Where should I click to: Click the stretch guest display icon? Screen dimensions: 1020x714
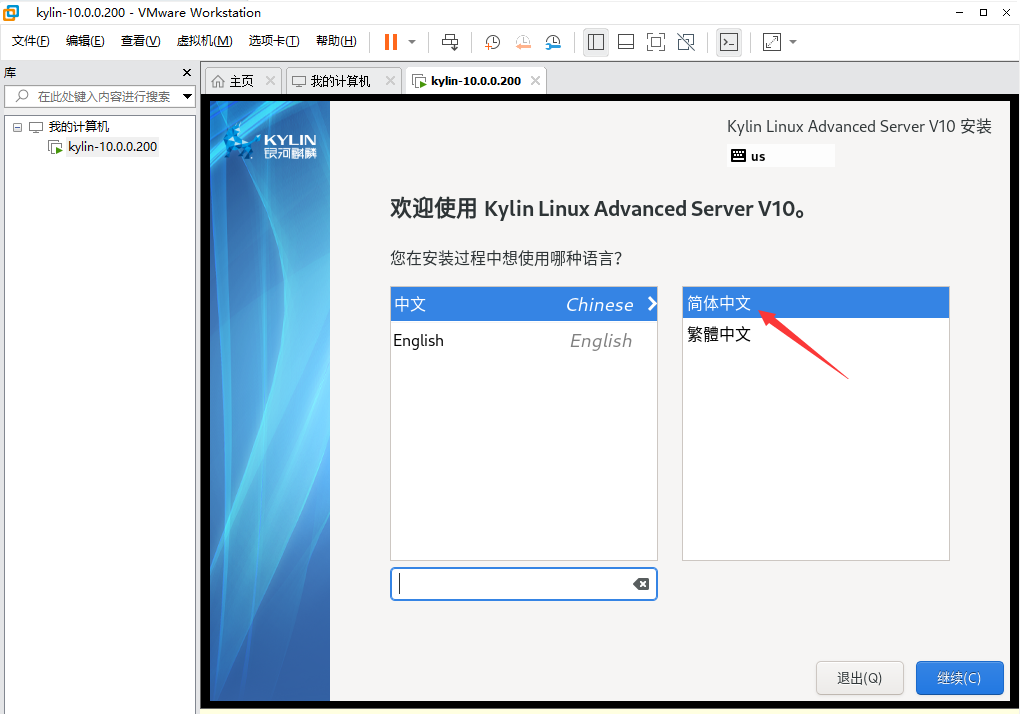coord(772,42)
